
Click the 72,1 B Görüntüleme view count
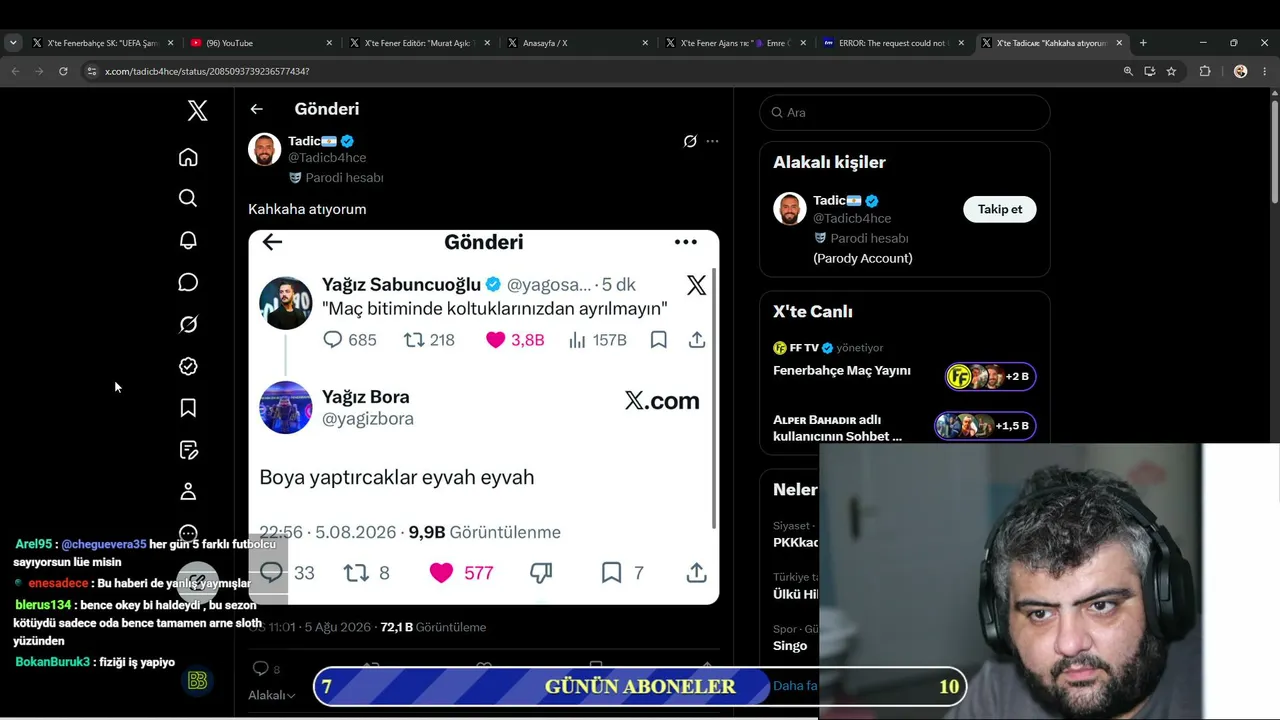[433, 627]
